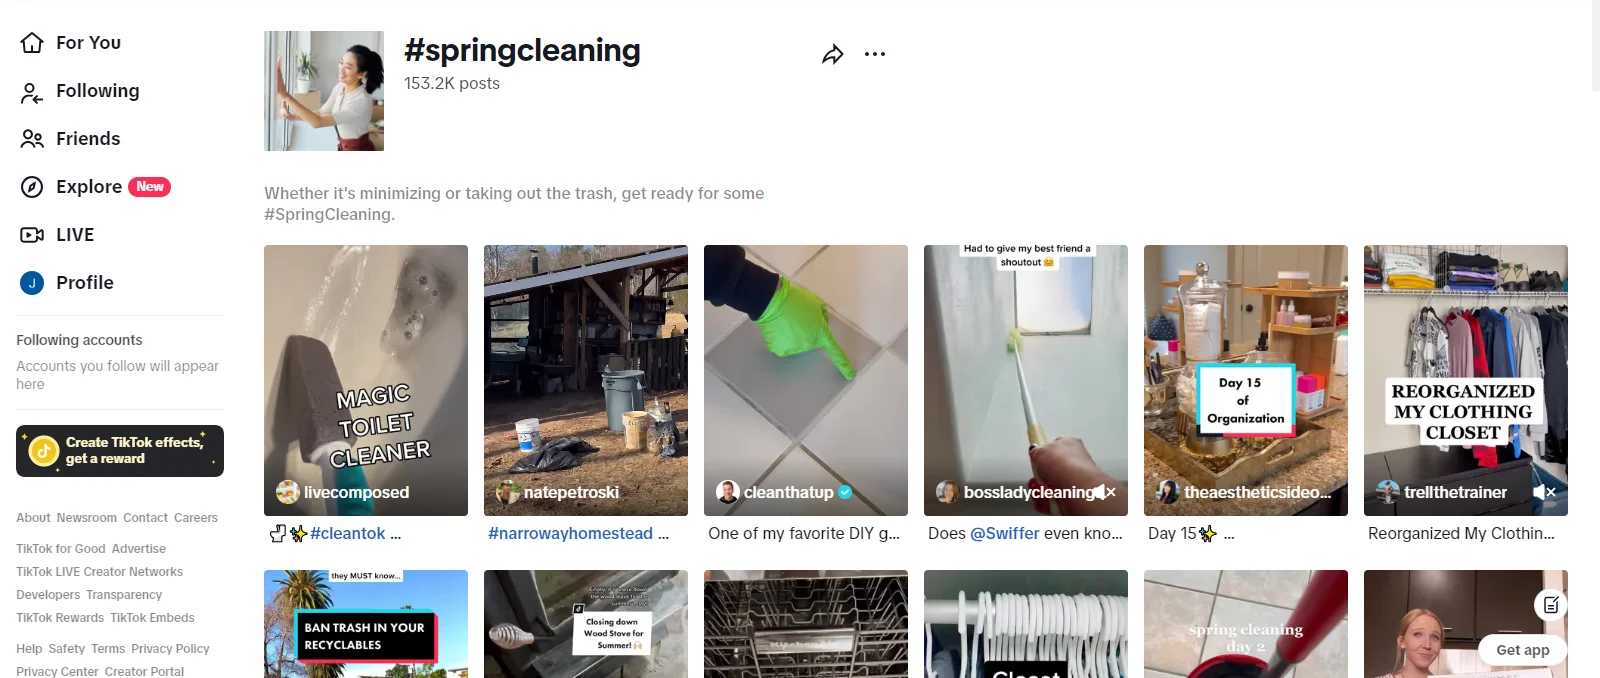This screenshot has width=1600, height=678.
Task: Click the page vertical scrollbar
Action: pyautogui.click(x=1595, y=46)
